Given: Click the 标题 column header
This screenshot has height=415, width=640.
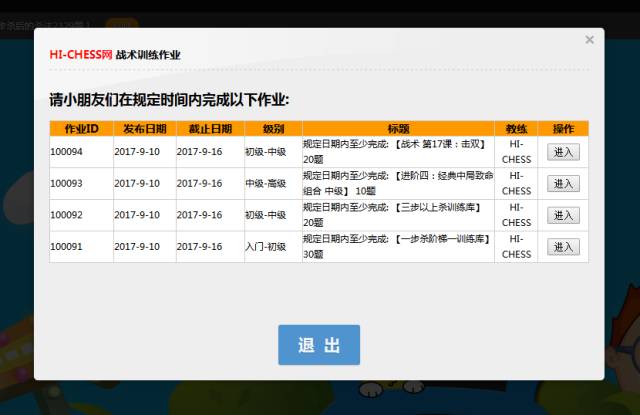Looking at the screenshot, I should click(x=397, y=128).
